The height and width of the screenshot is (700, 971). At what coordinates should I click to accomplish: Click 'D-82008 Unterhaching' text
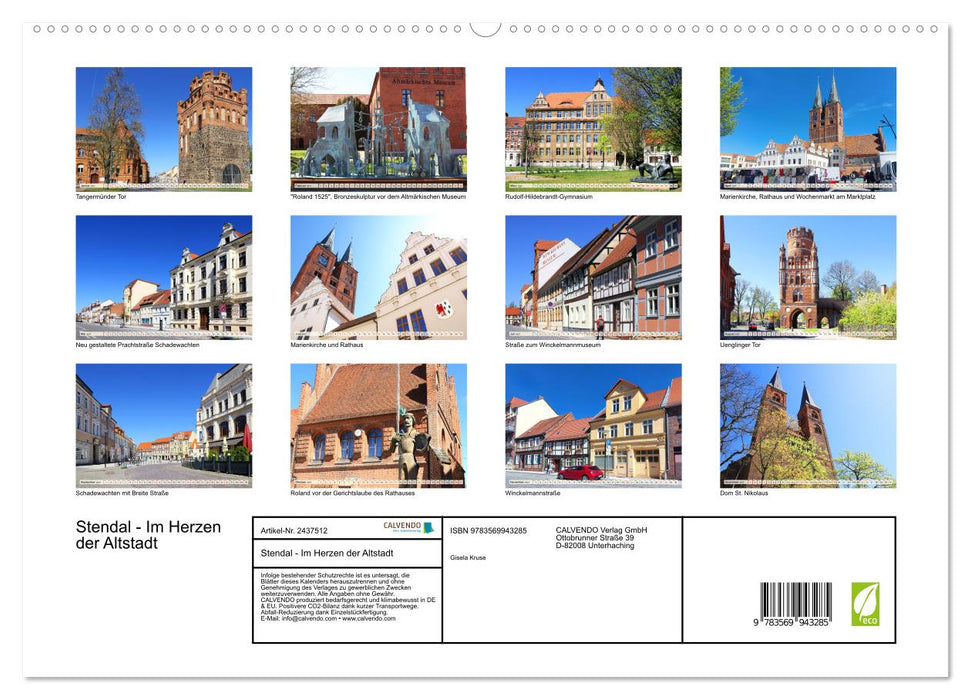coord(594,546)
